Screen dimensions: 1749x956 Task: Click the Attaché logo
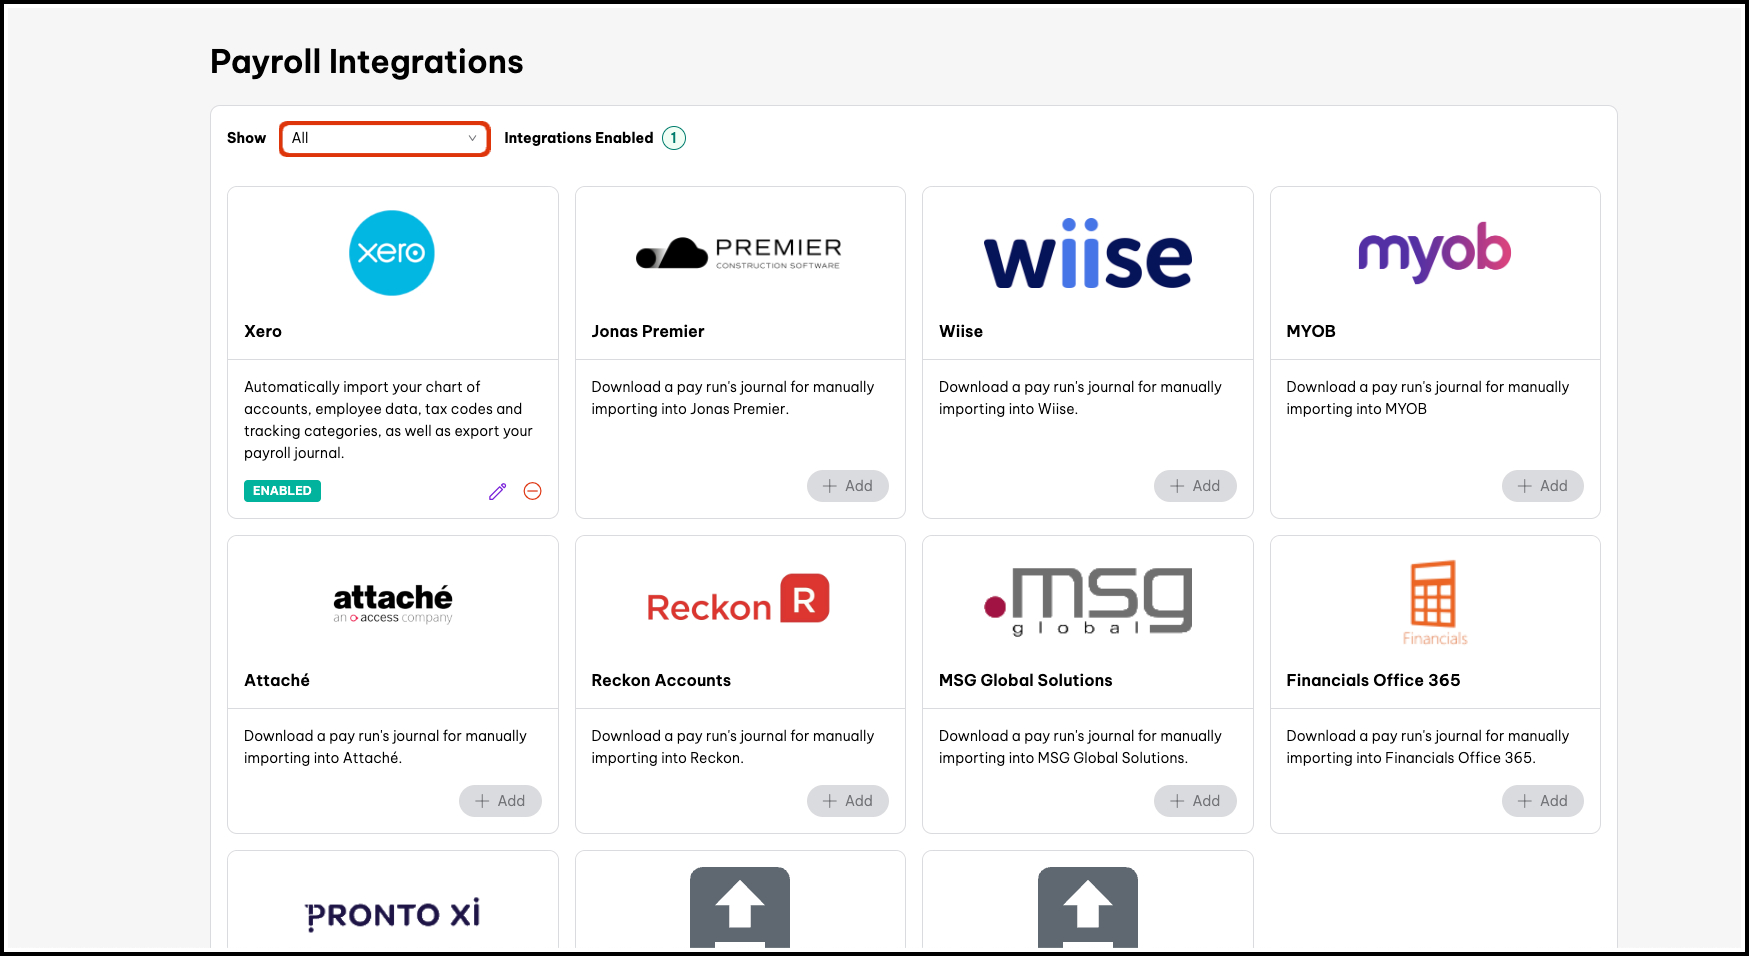392,602
